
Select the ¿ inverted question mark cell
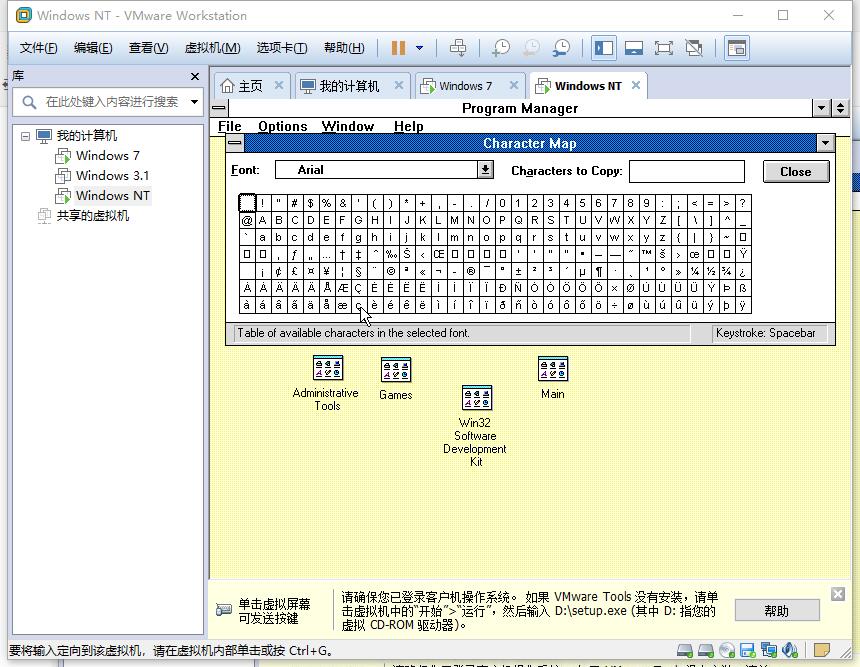pyautogui.click(x=743, y=271)
